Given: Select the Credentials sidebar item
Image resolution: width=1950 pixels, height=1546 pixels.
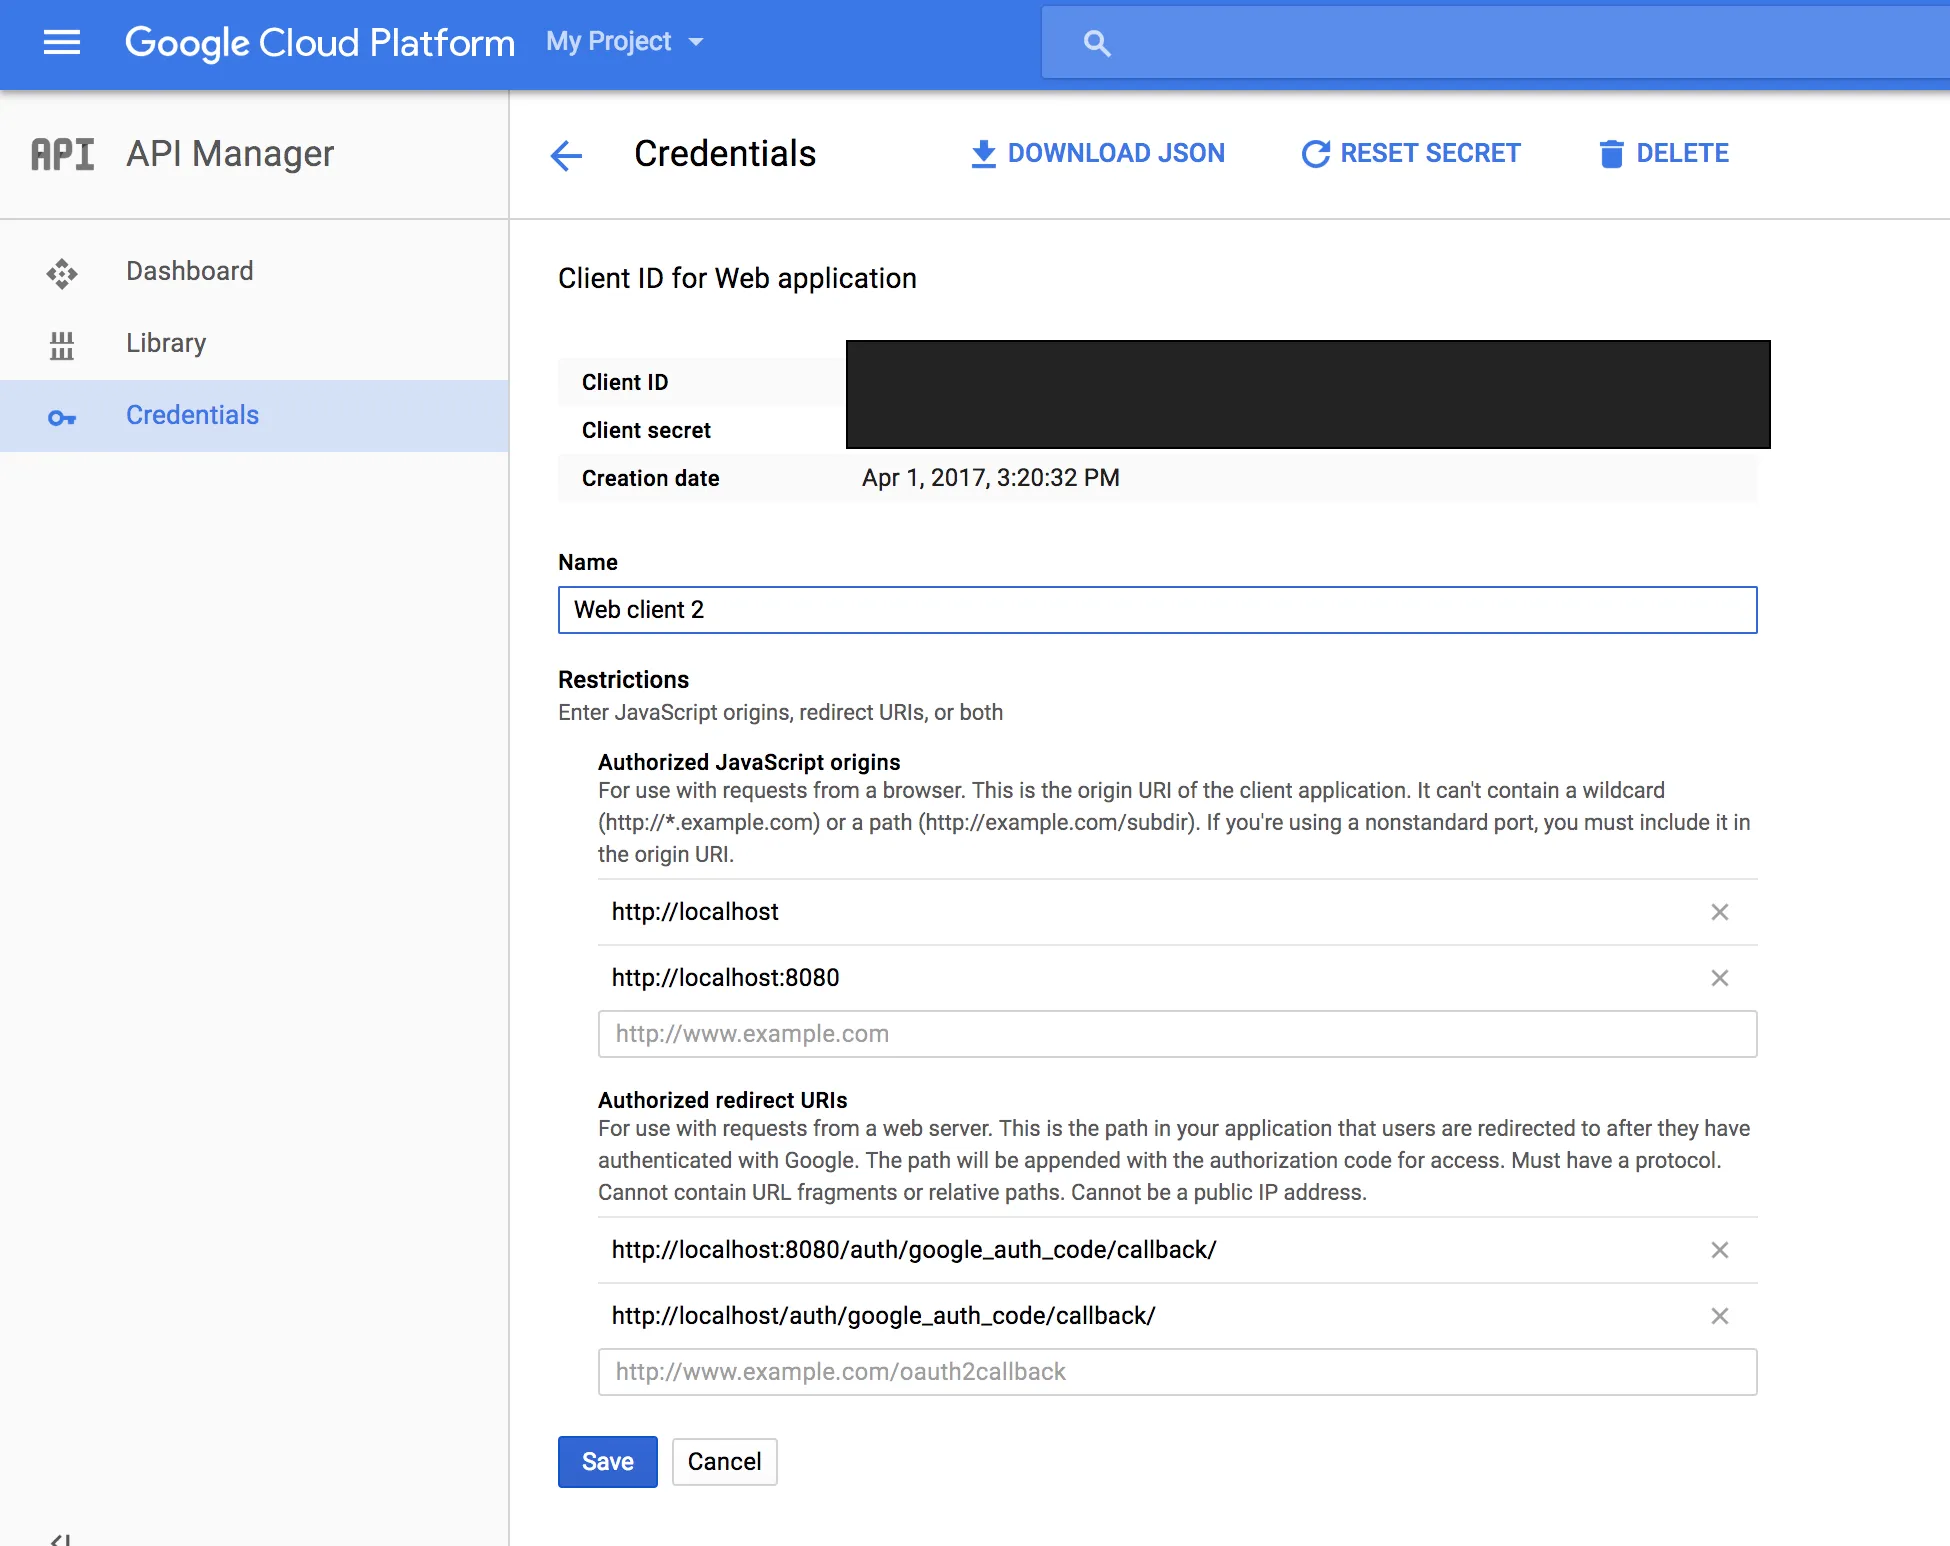Looking at the screenshot, I should point(192,415).
